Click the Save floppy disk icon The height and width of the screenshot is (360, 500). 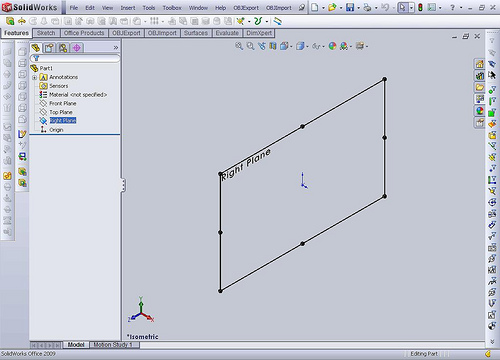[x=350, y=7]
